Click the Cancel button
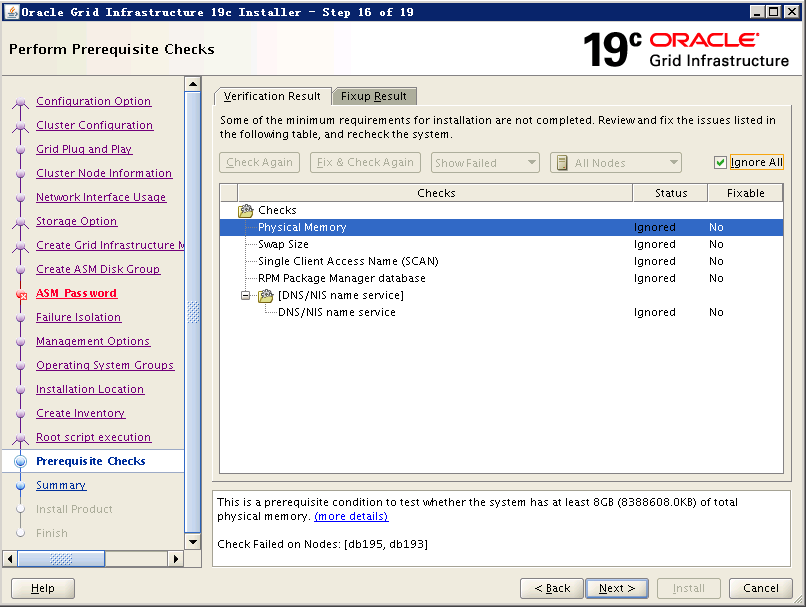The width and height of the screenshot is (806, 607). click(x=761, y=588)
